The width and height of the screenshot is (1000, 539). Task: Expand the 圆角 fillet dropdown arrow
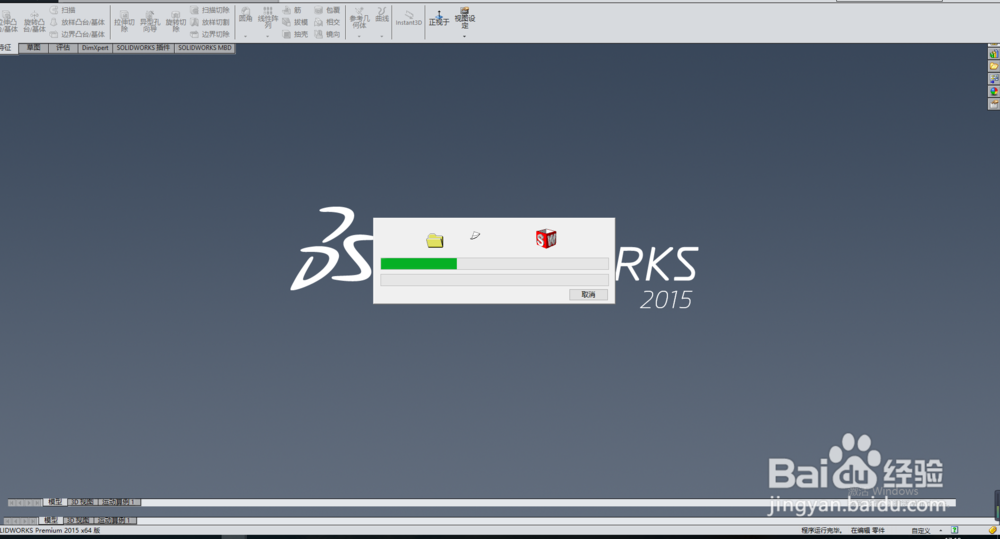click(246, 36)
